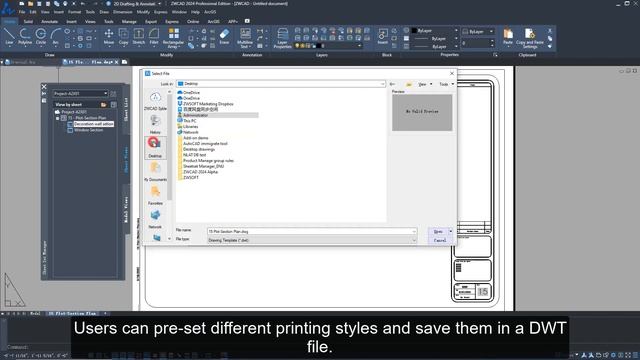Open Favorites in dialog sidebar
The image size is (640, 360).
pyautogui.click(x=155, y=196)
